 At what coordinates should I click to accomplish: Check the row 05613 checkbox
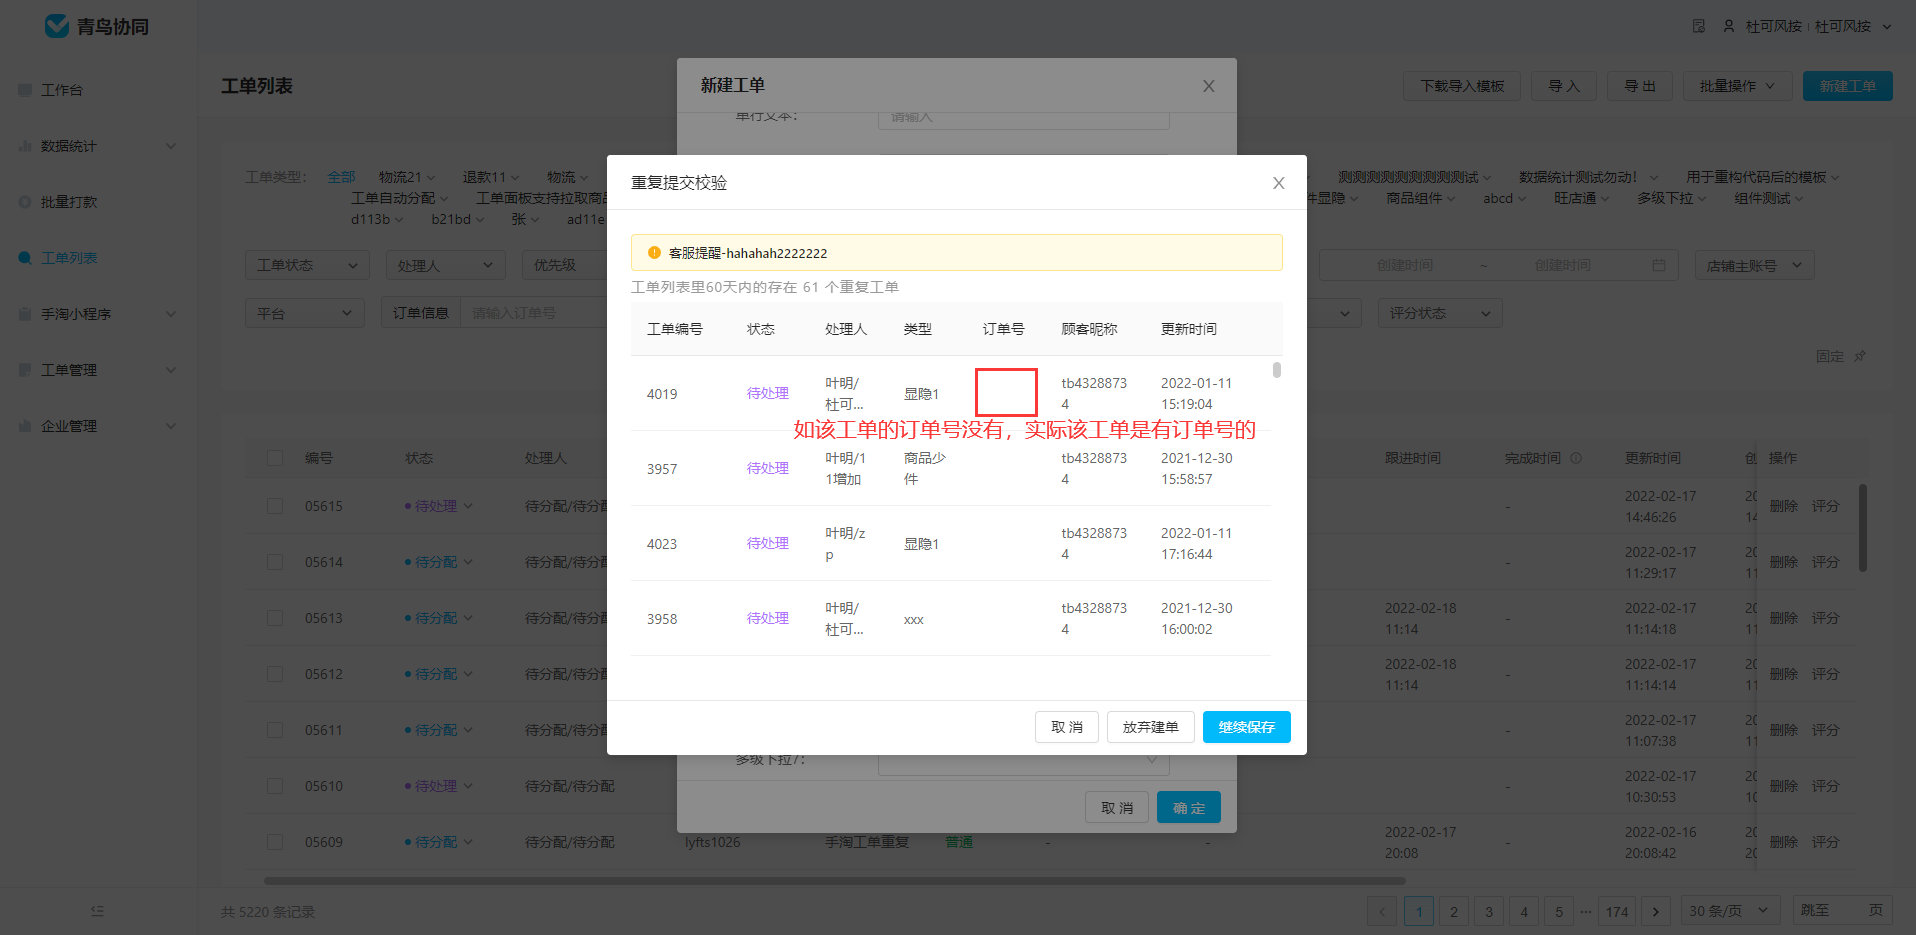click(275, 618)
